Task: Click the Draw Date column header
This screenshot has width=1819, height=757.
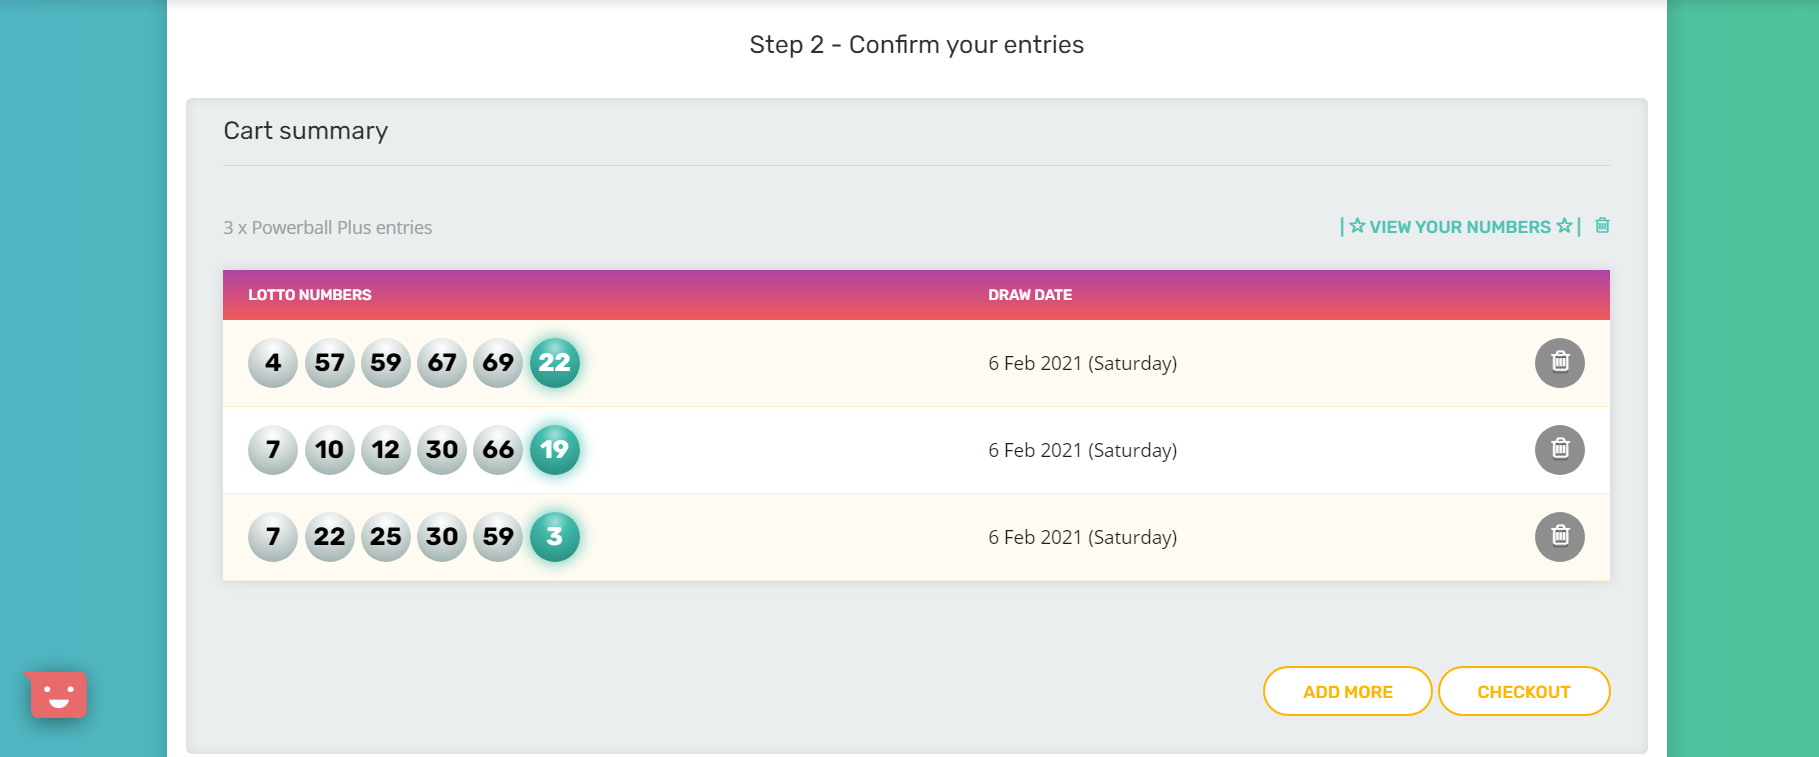Action: [x=1030, y=295]
